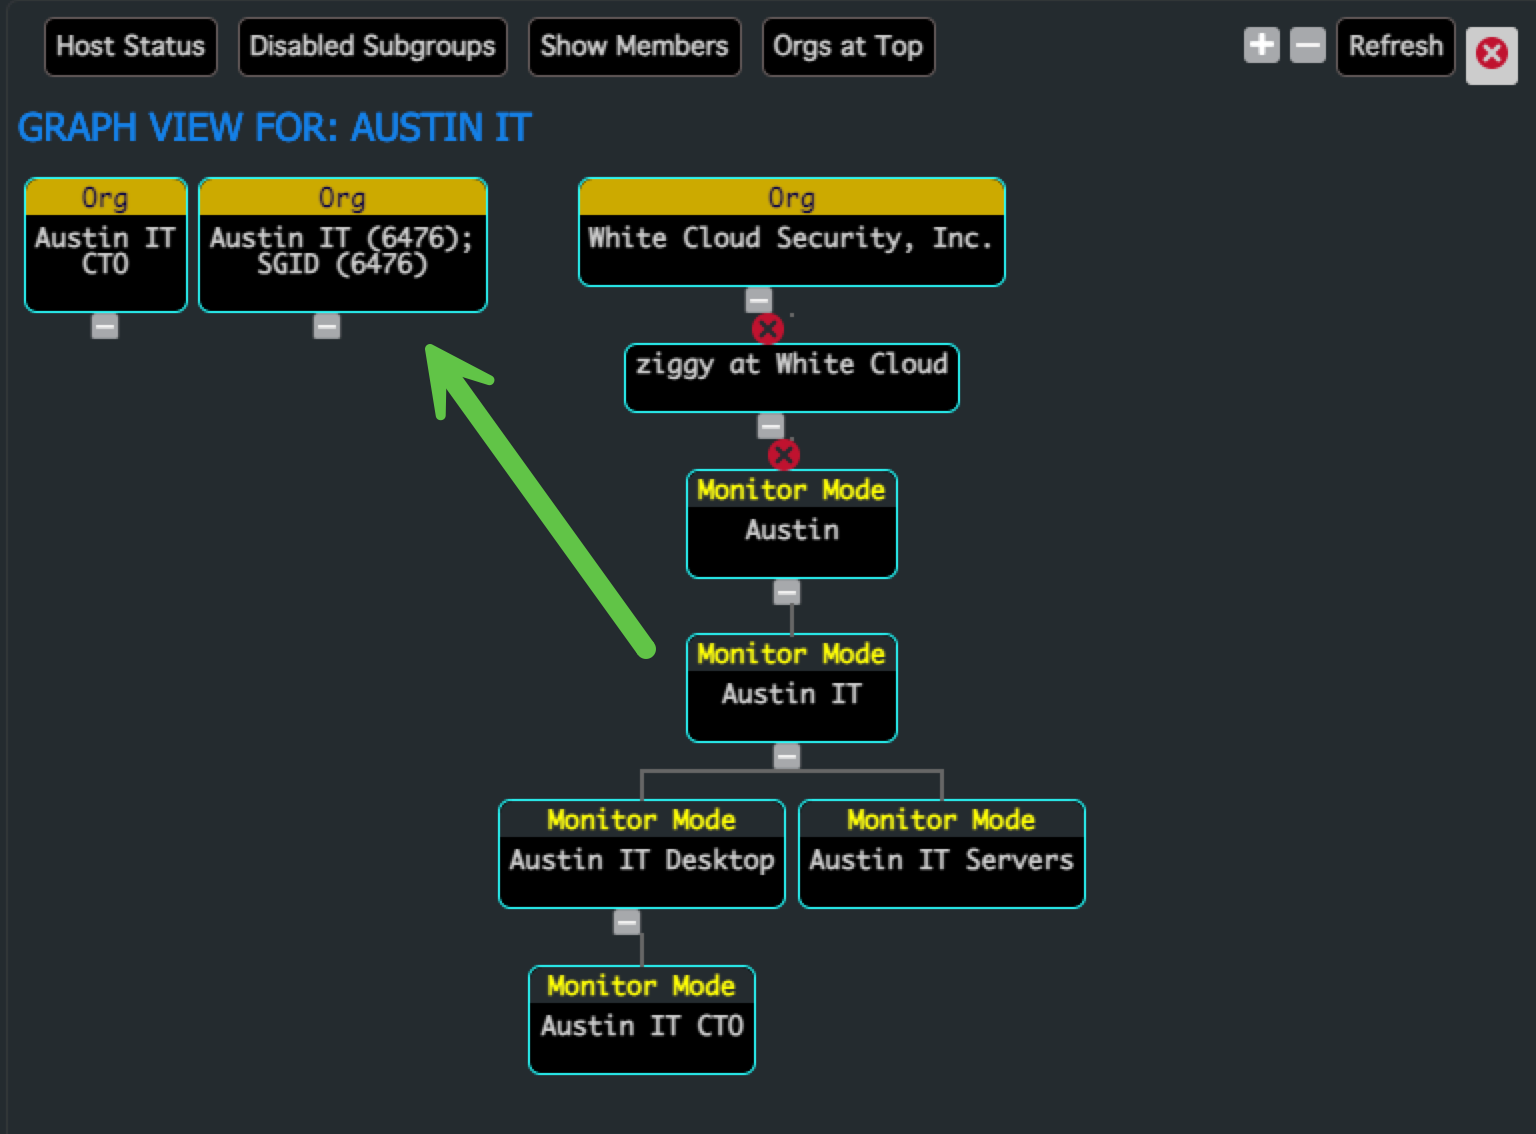The width and height of the screenshot is (1536, 1134).
Task: Click the close icon for the graph view
Action: tap(1491, 56)
